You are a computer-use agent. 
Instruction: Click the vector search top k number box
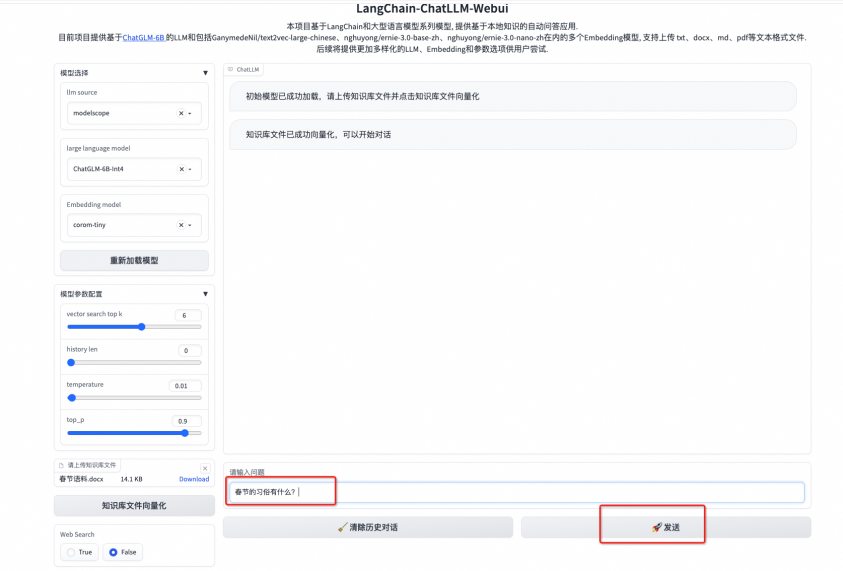(x=188, y=316)
